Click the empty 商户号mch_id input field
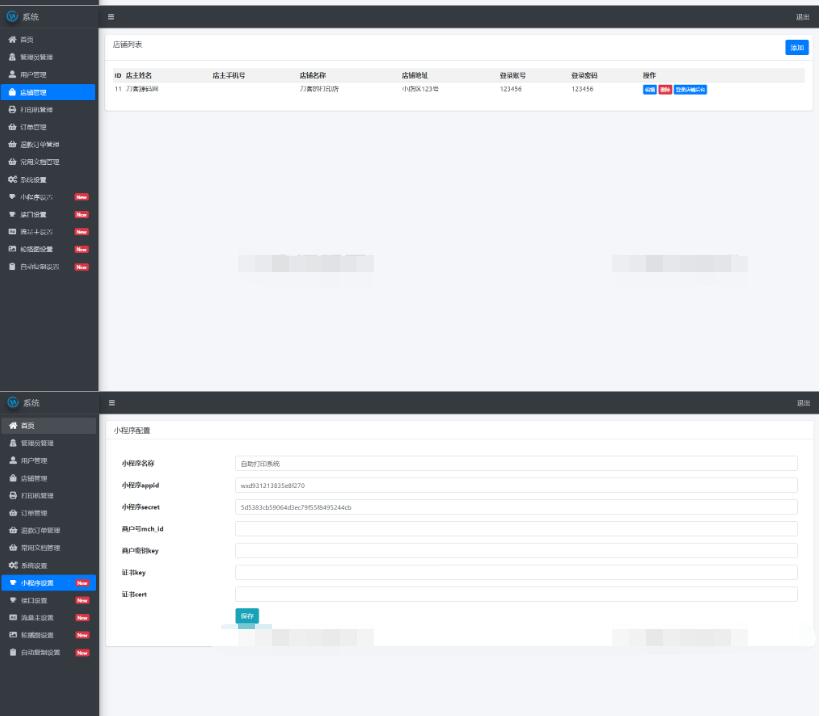Image resolution: width=830 pixels, height=716 pixels. [x=516, y=529]
